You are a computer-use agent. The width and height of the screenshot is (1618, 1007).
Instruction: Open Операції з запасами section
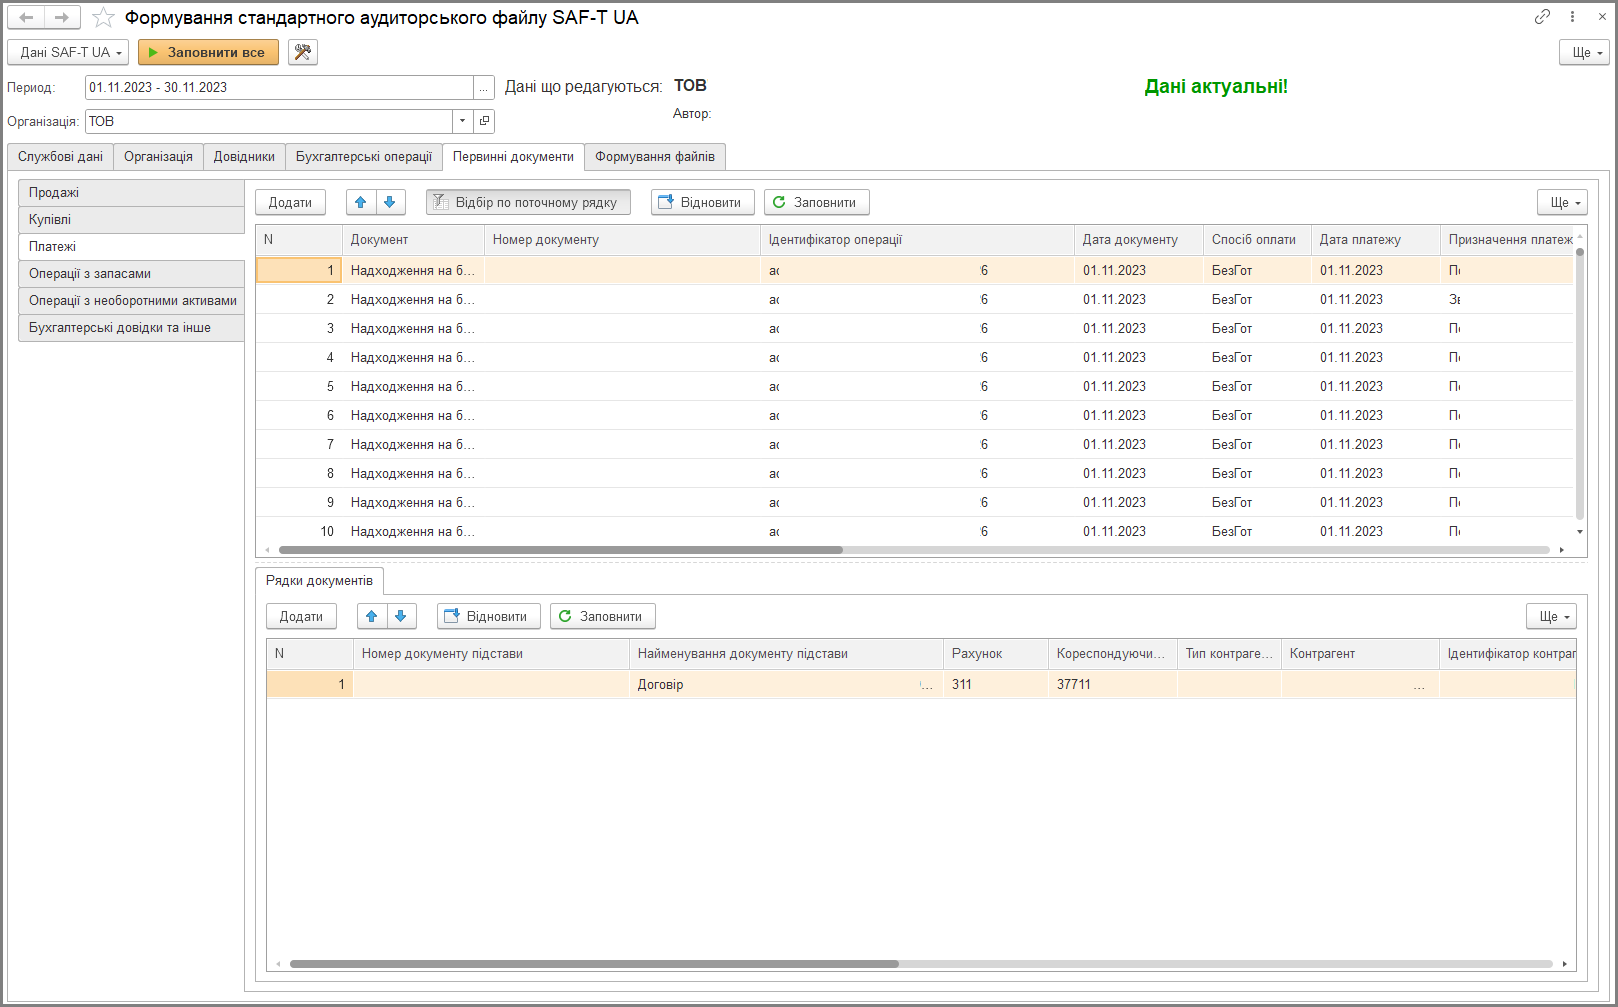[131, 274]
